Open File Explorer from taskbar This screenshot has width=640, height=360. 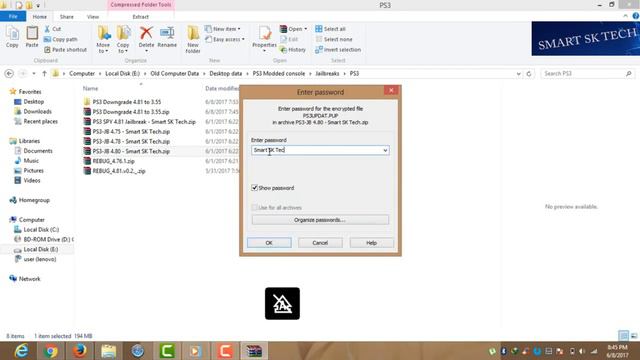pos(109,351)
